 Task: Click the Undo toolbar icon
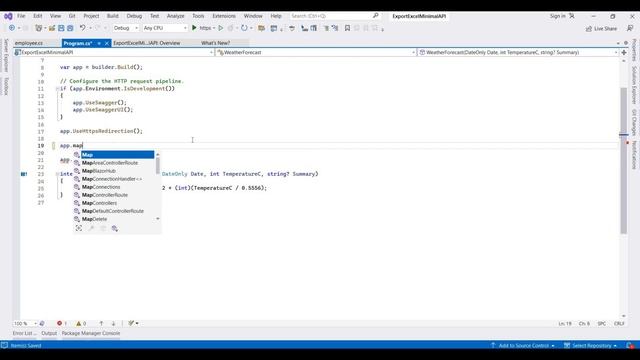tap(83, 28)
